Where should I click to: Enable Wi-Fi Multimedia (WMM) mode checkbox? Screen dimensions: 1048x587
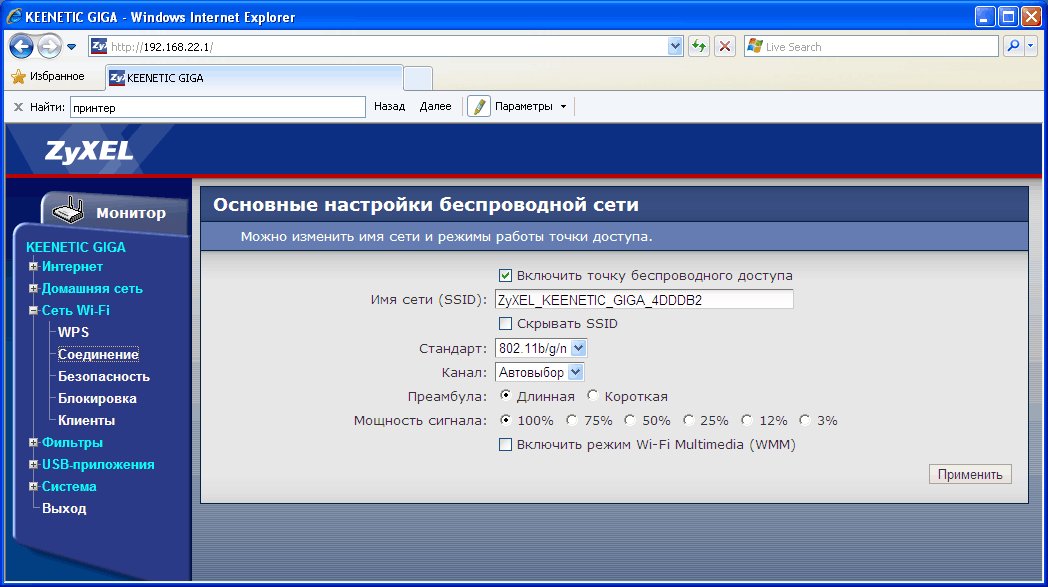(505, 445)
